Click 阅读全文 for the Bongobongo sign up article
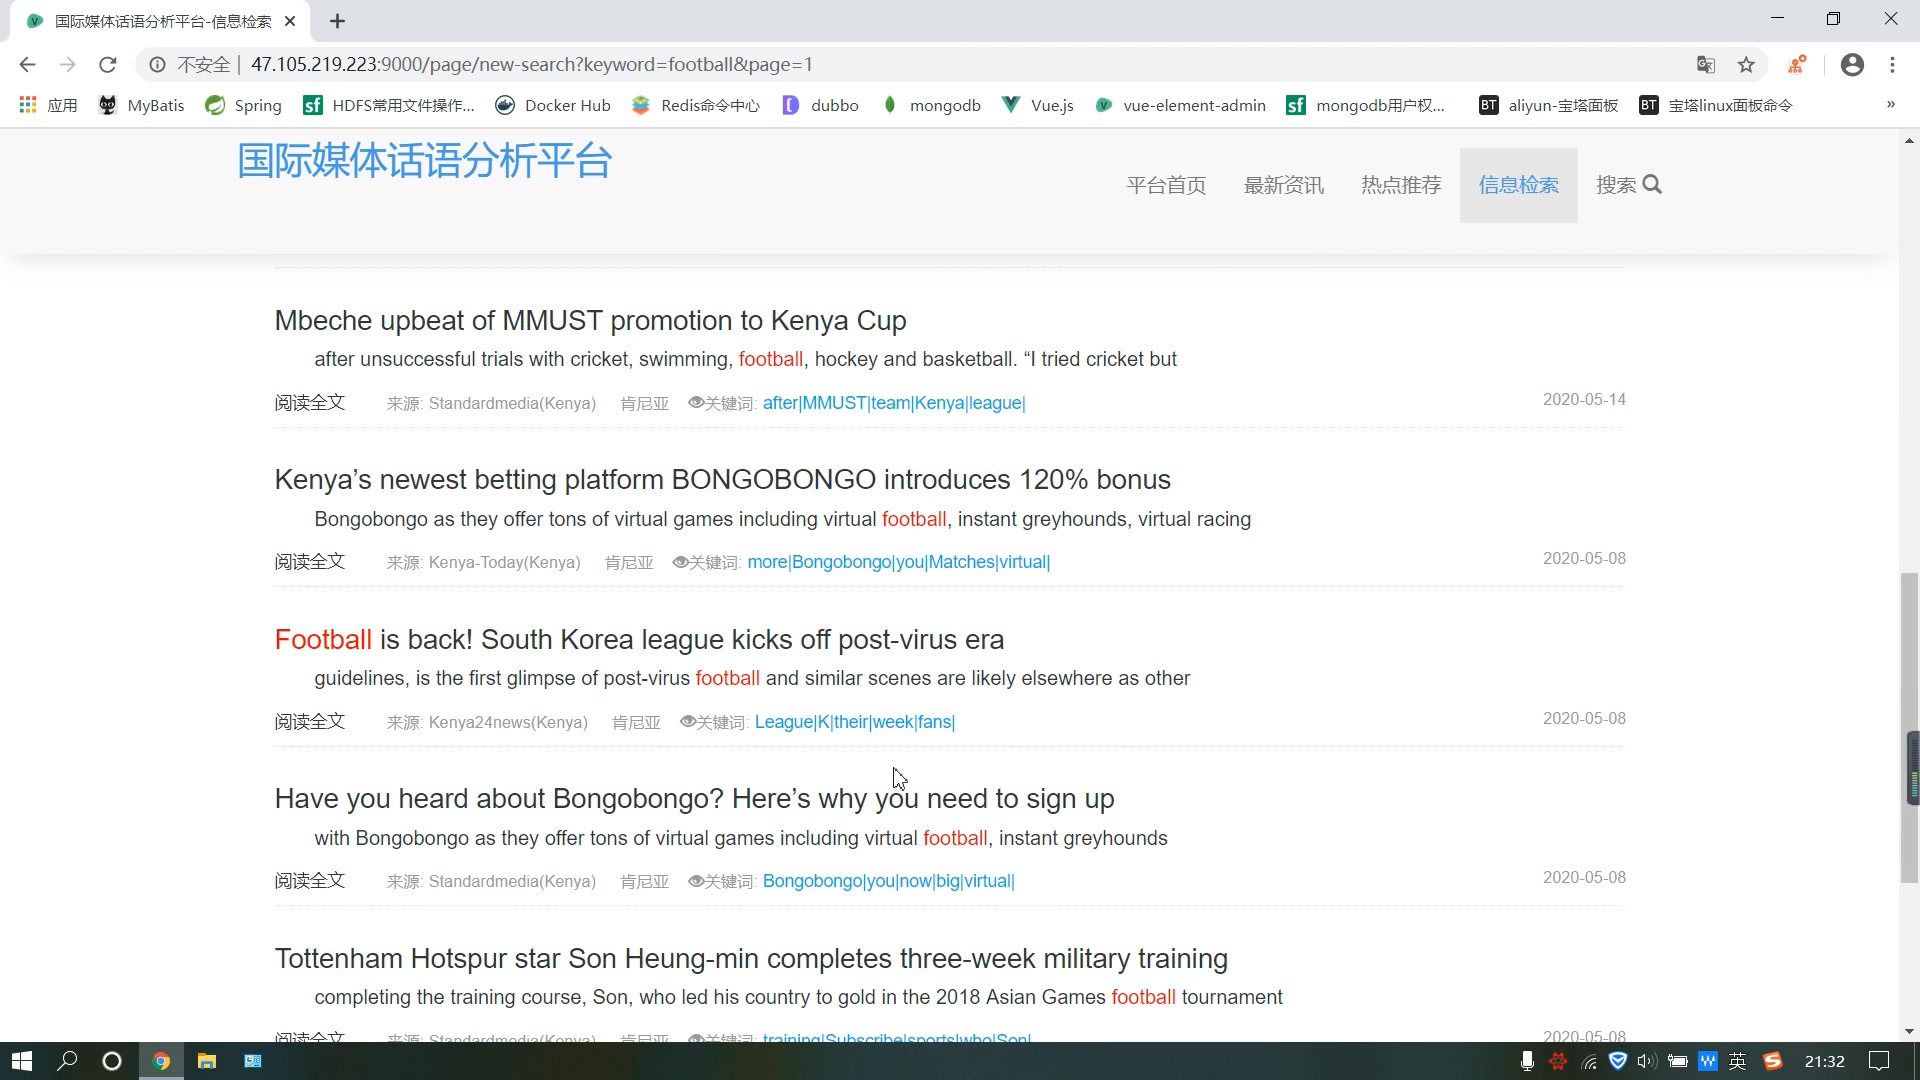 pos(310,881)
